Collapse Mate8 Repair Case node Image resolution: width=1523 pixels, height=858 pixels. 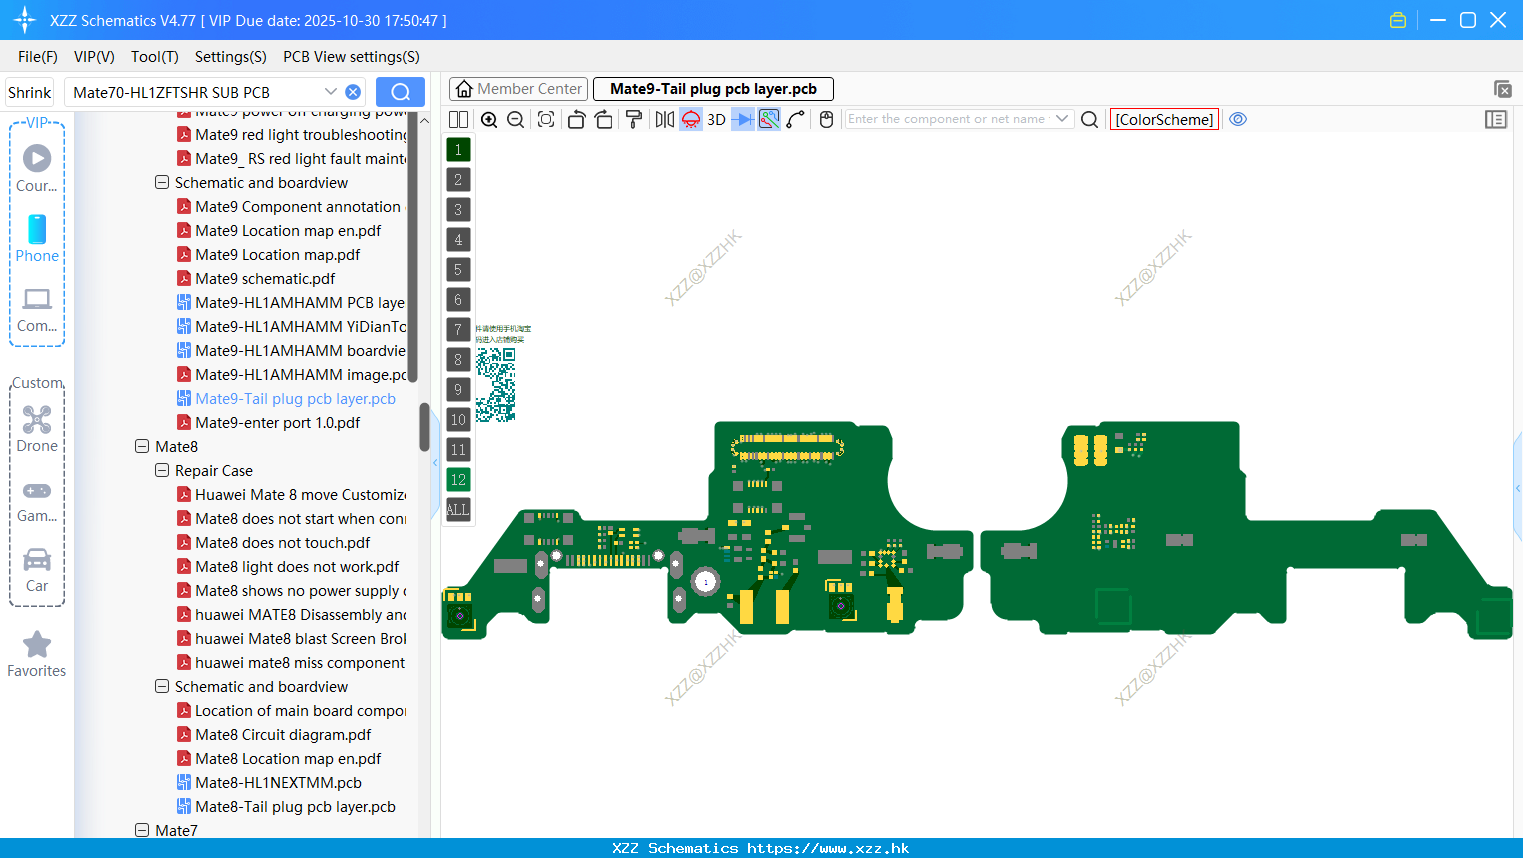pos(162,471)
